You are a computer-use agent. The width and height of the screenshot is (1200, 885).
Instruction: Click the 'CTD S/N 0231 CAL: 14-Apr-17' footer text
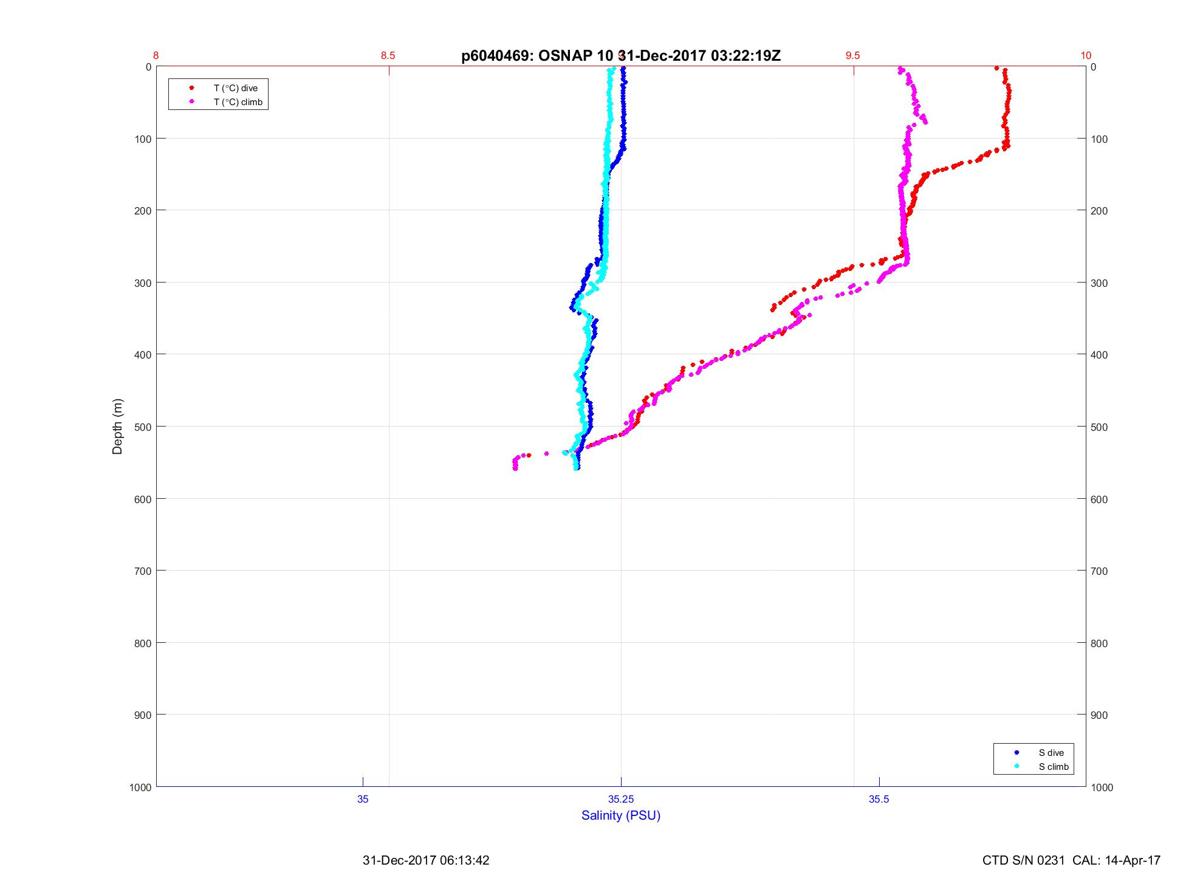(1072, 860)
